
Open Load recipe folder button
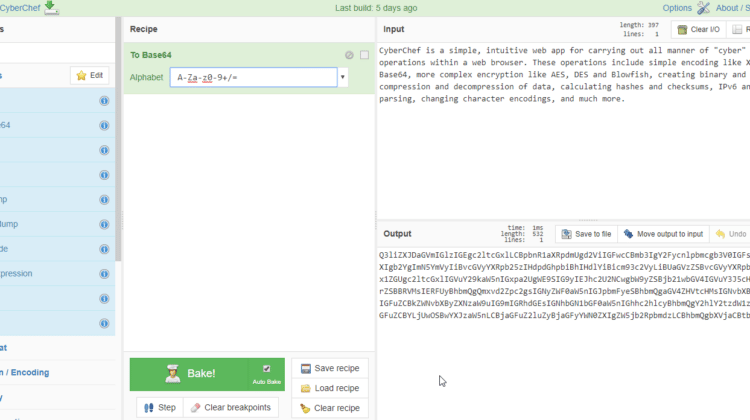pyautogui.click(x=330, y=388)
